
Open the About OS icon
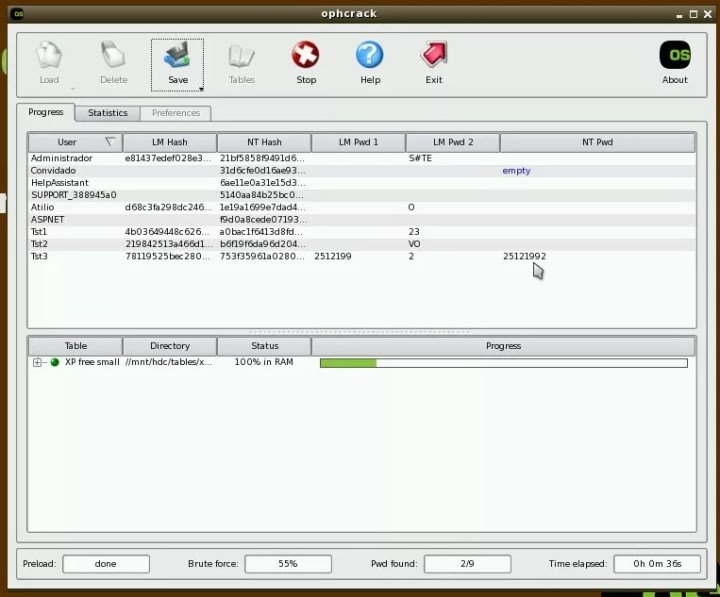(x=675, y=55)
